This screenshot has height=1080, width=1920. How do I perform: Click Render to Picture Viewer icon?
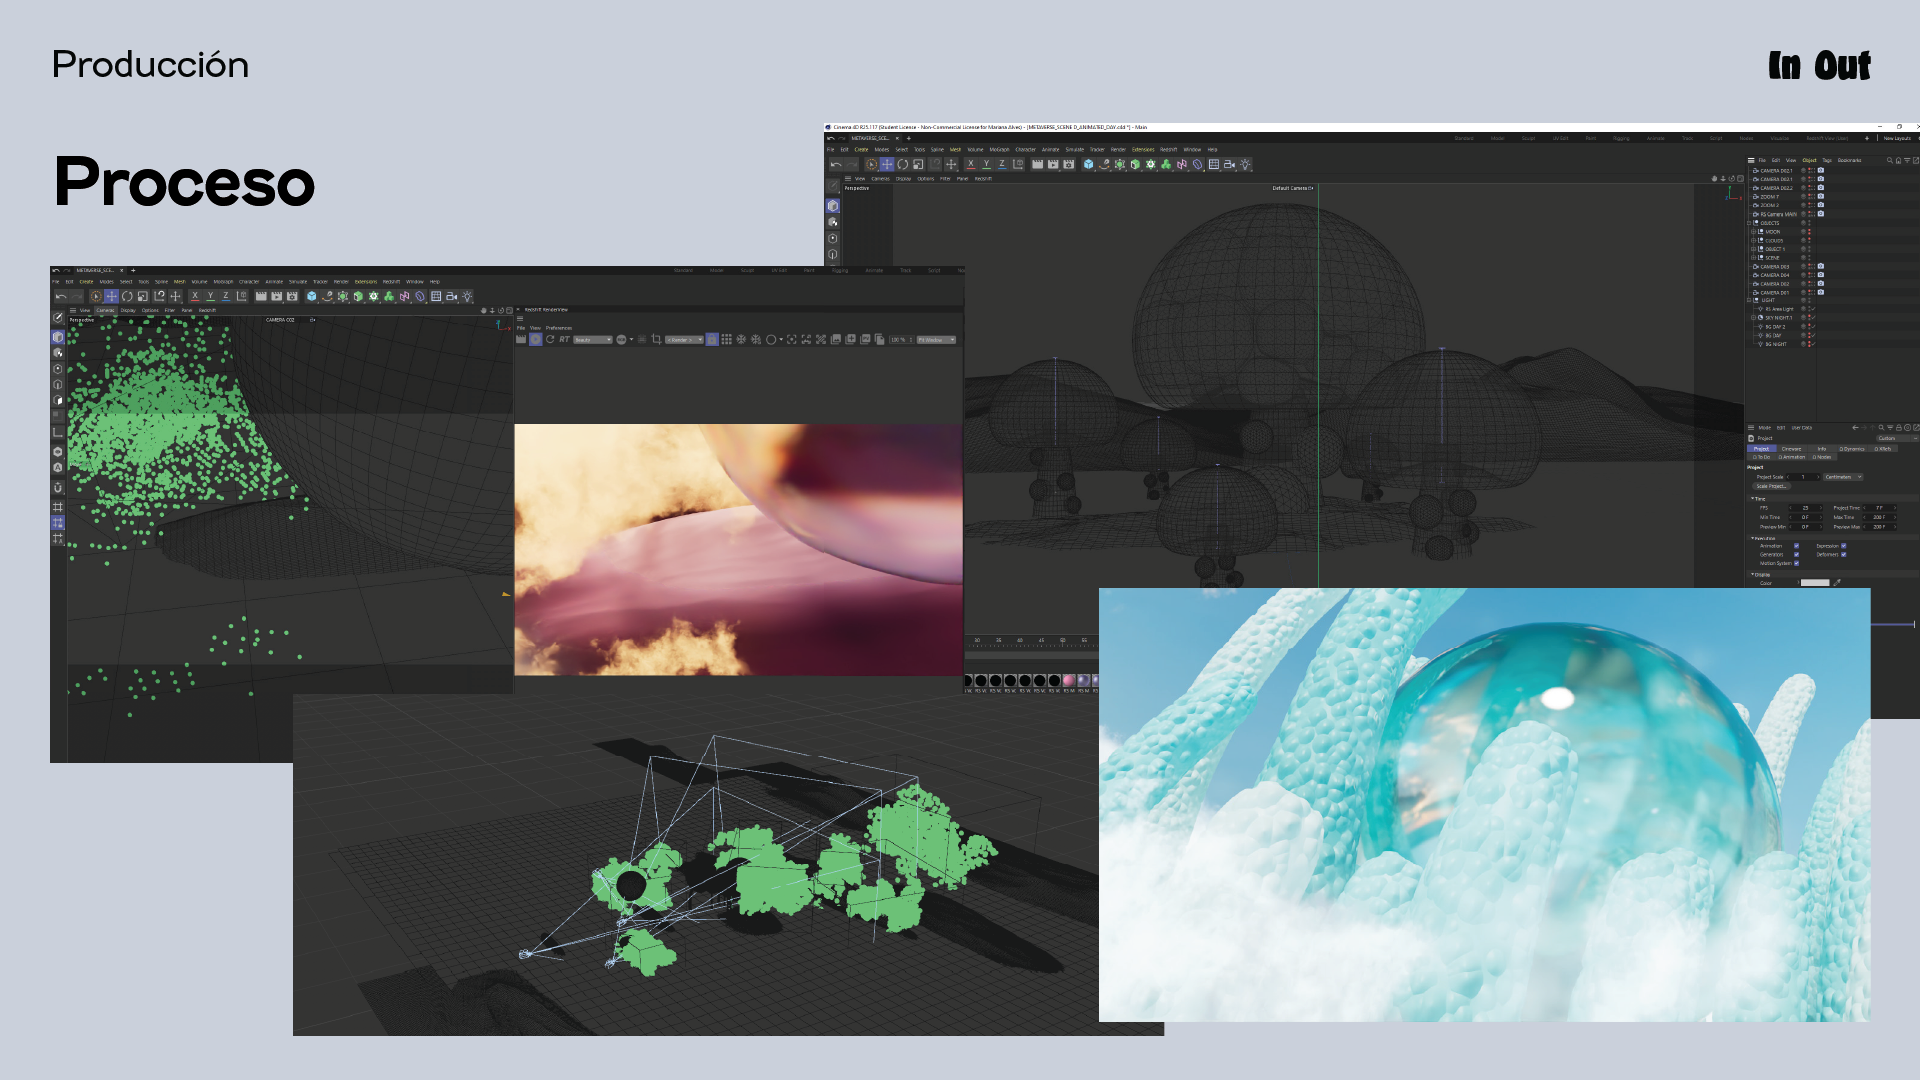click(1053, 165)
